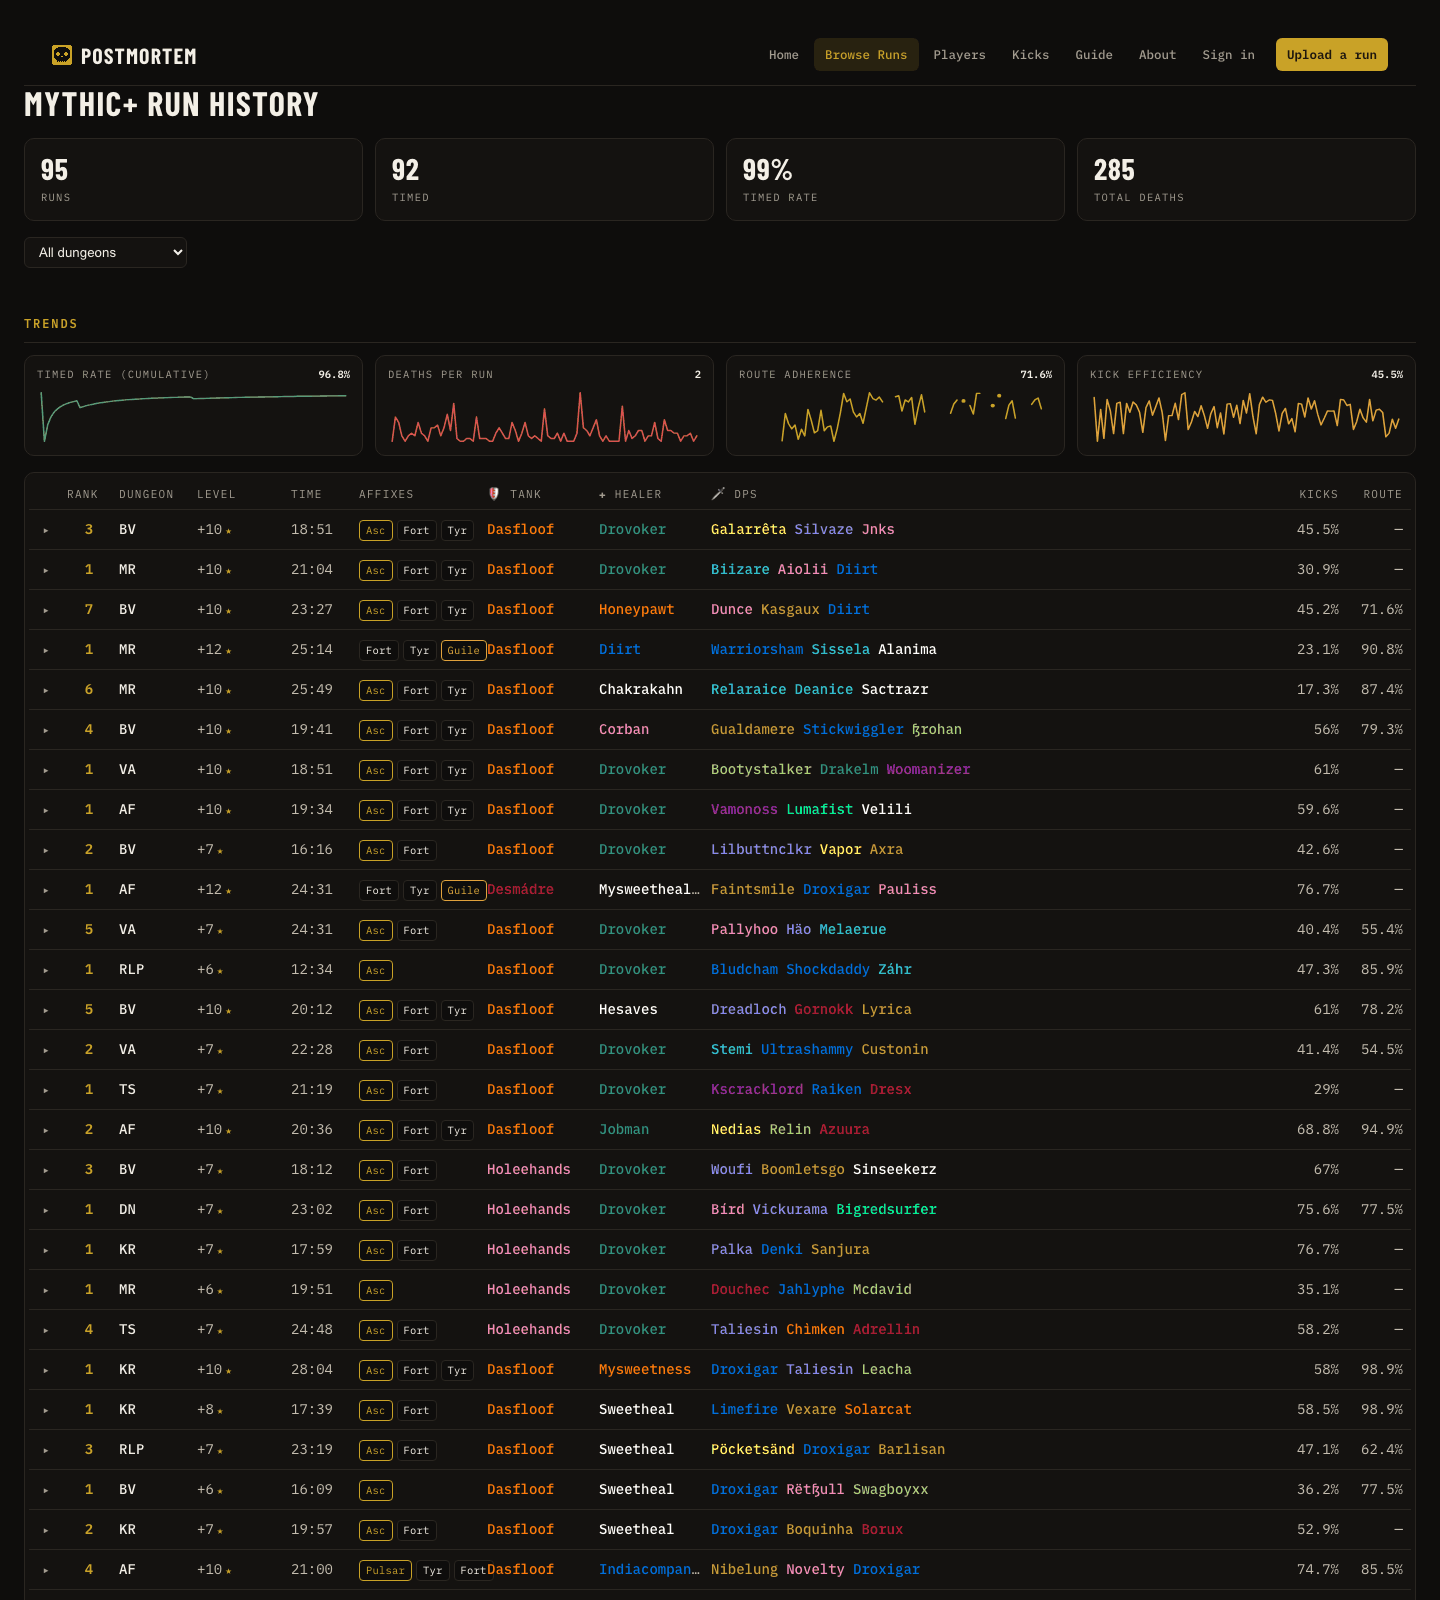Click the 99% Timed Rate stat card
Viewport: 1440px width, 1600px height.
click(895, 179)
